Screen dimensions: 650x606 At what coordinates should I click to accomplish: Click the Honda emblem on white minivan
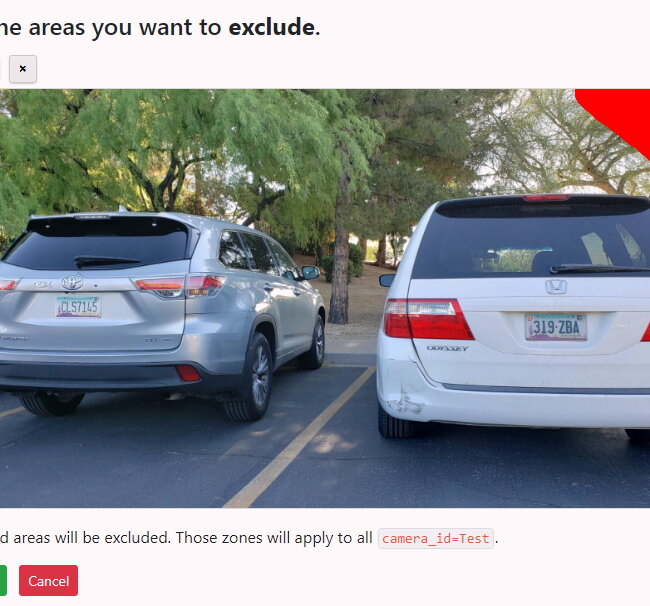(x=555, y=287)
